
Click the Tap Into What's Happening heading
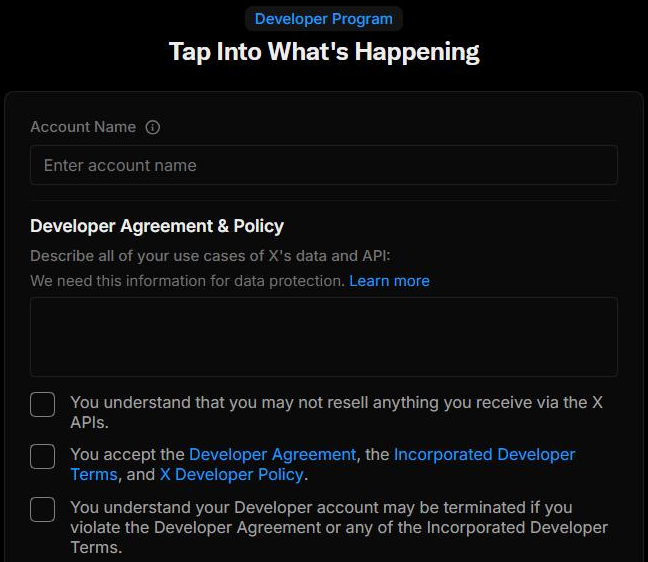pos(324,52)
